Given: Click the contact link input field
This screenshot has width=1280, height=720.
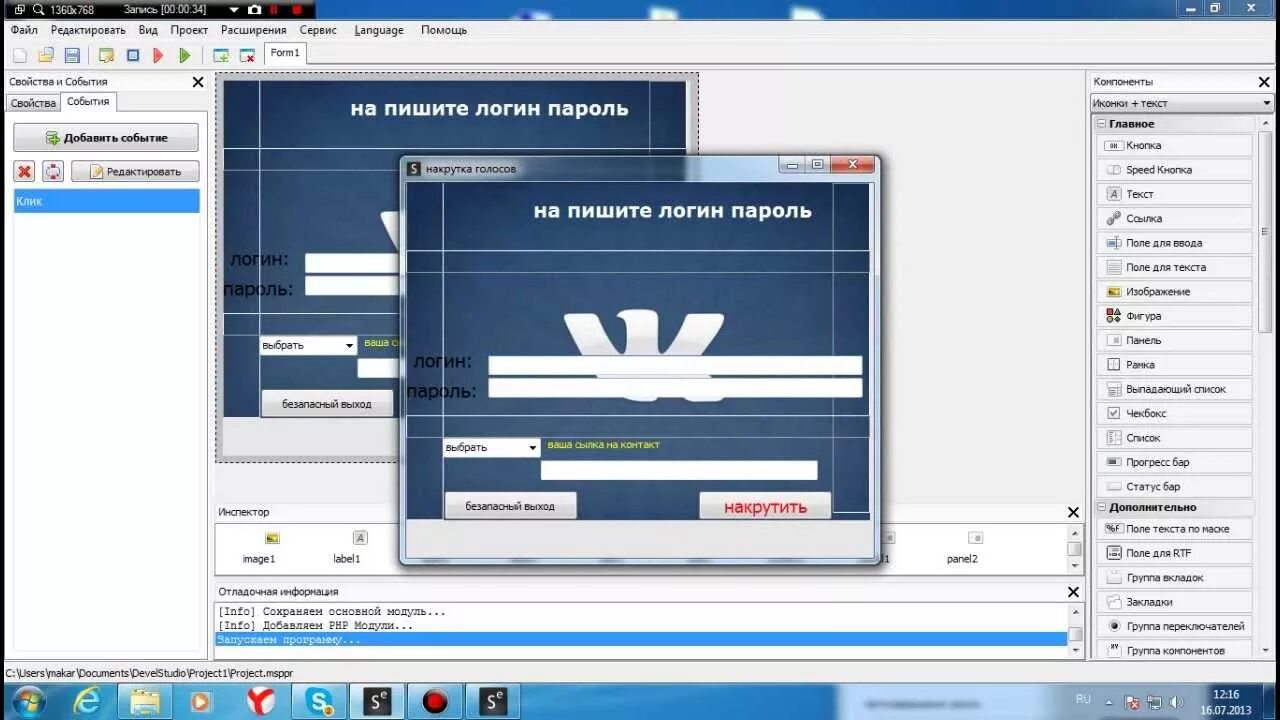Looking at the screenshot, I should [679, 470].
